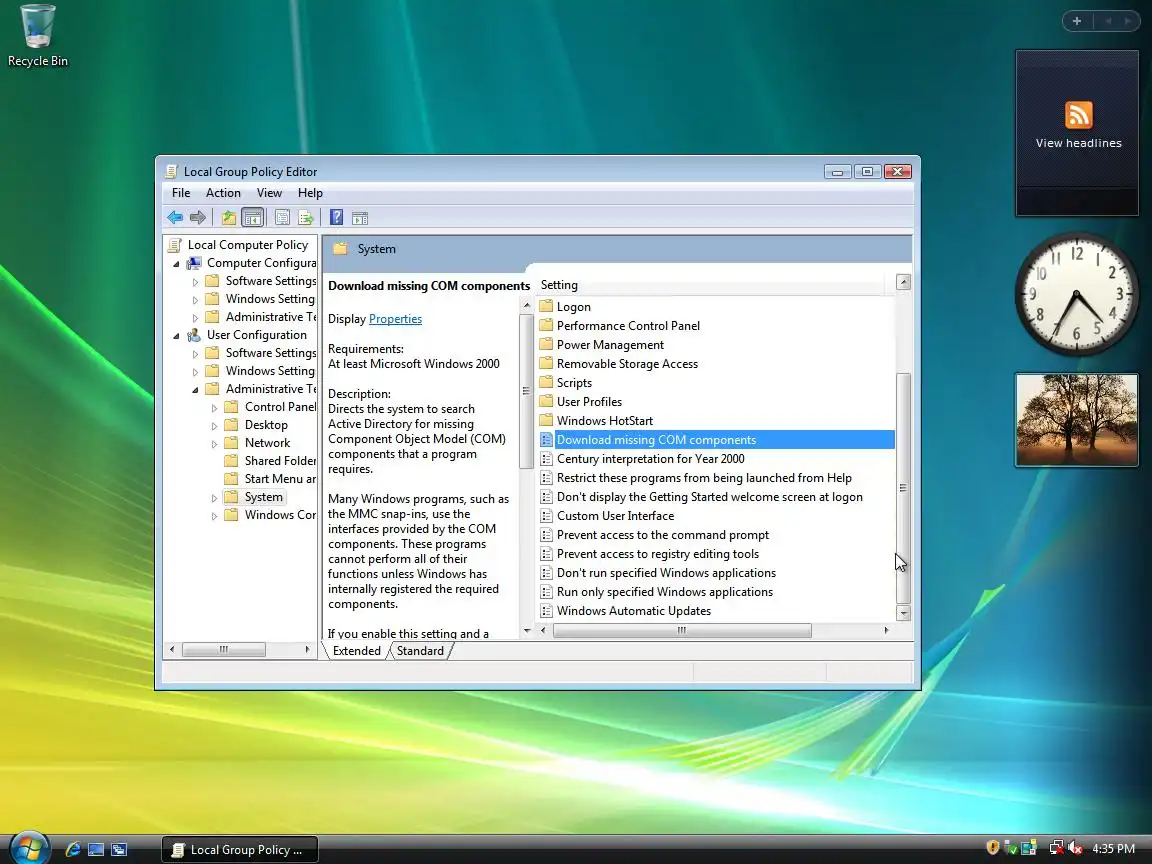Expand the Network tree node
Image resolution: width=1152 pixels, height=864 pixels.
point(215,444)
